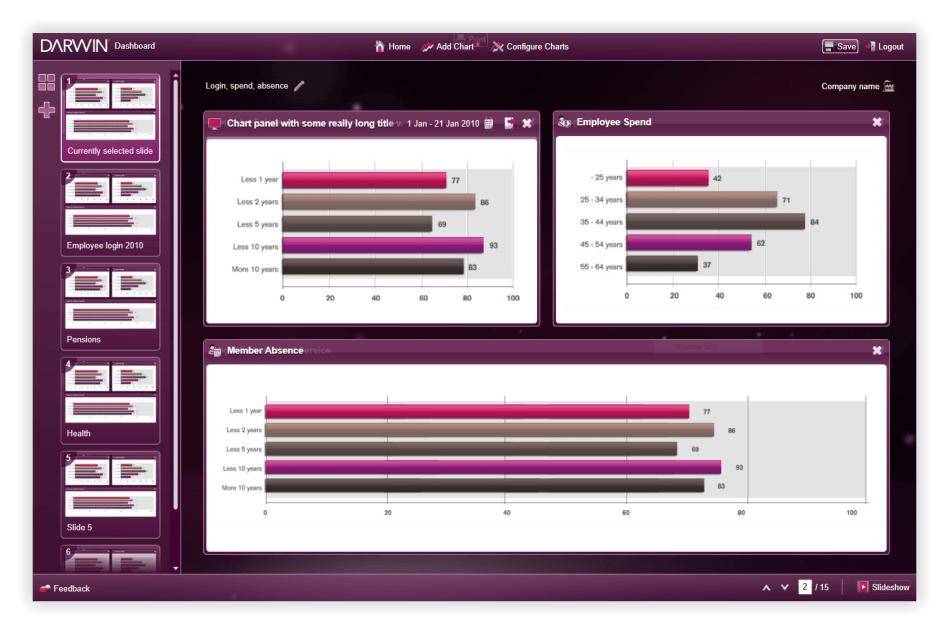The width and height of the screenshot is (949, 634).
Task: Click the Slideshow play icon
Action: click(864, 588)
